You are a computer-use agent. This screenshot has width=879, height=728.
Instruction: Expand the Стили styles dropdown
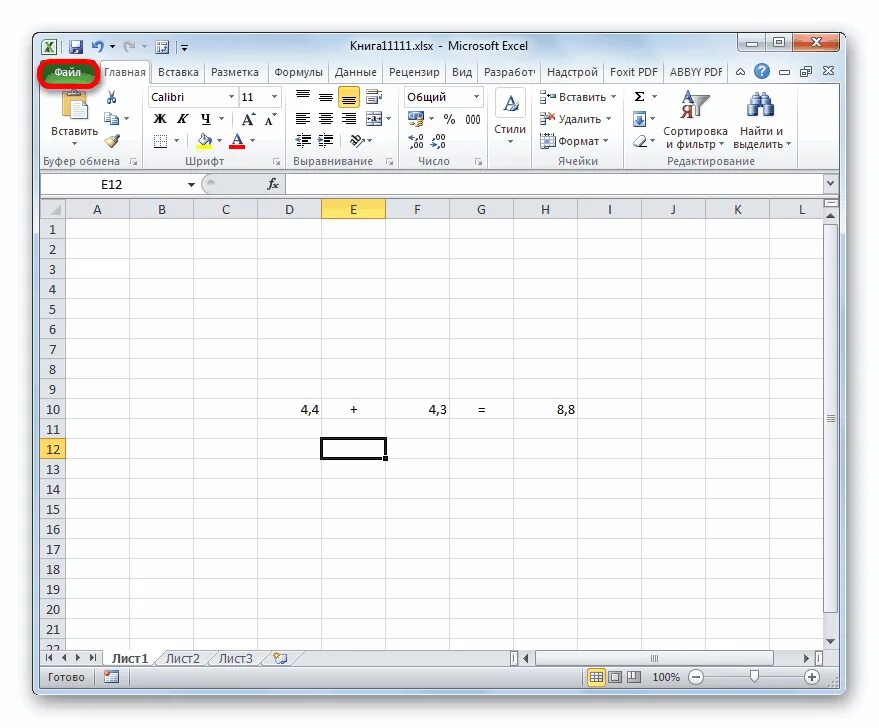pyautogui.click(x=510, y=141)
